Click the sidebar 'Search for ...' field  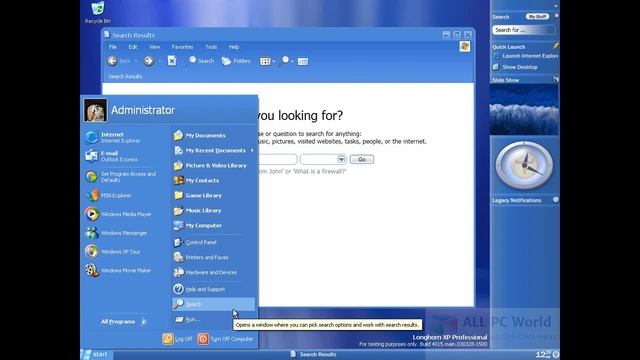[523, 30]
